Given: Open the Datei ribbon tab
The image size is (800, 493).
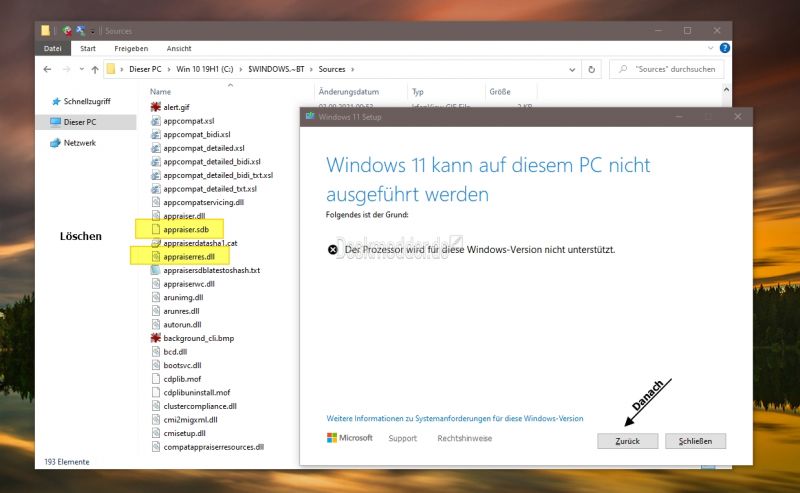Looking at the screenshot, I should 53,48.
